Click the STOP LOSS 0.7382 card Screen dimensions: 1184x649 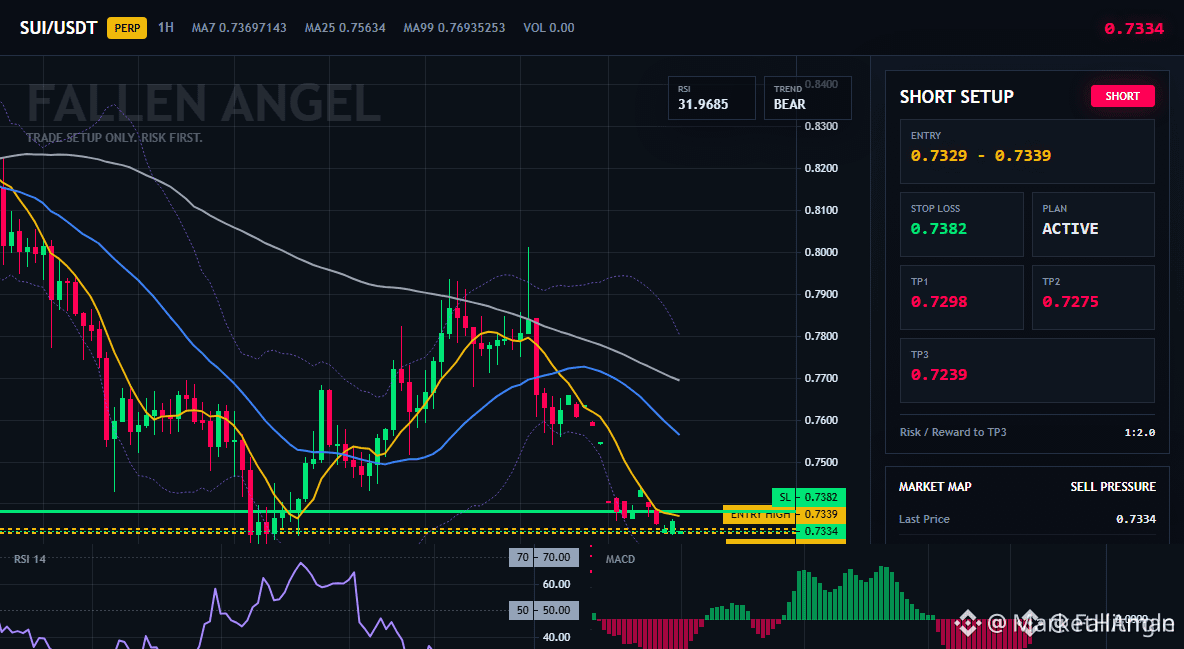[961, 224]
